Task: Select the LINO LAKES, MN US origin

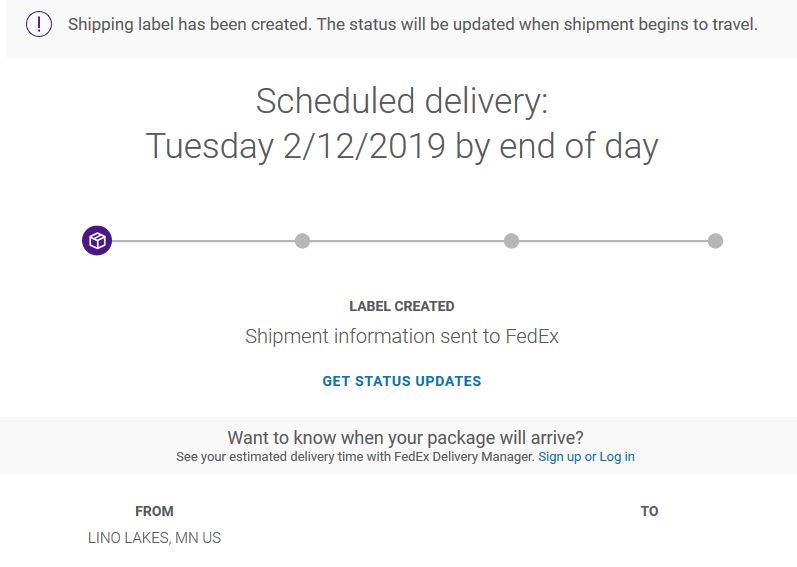Action: [154, 538]
